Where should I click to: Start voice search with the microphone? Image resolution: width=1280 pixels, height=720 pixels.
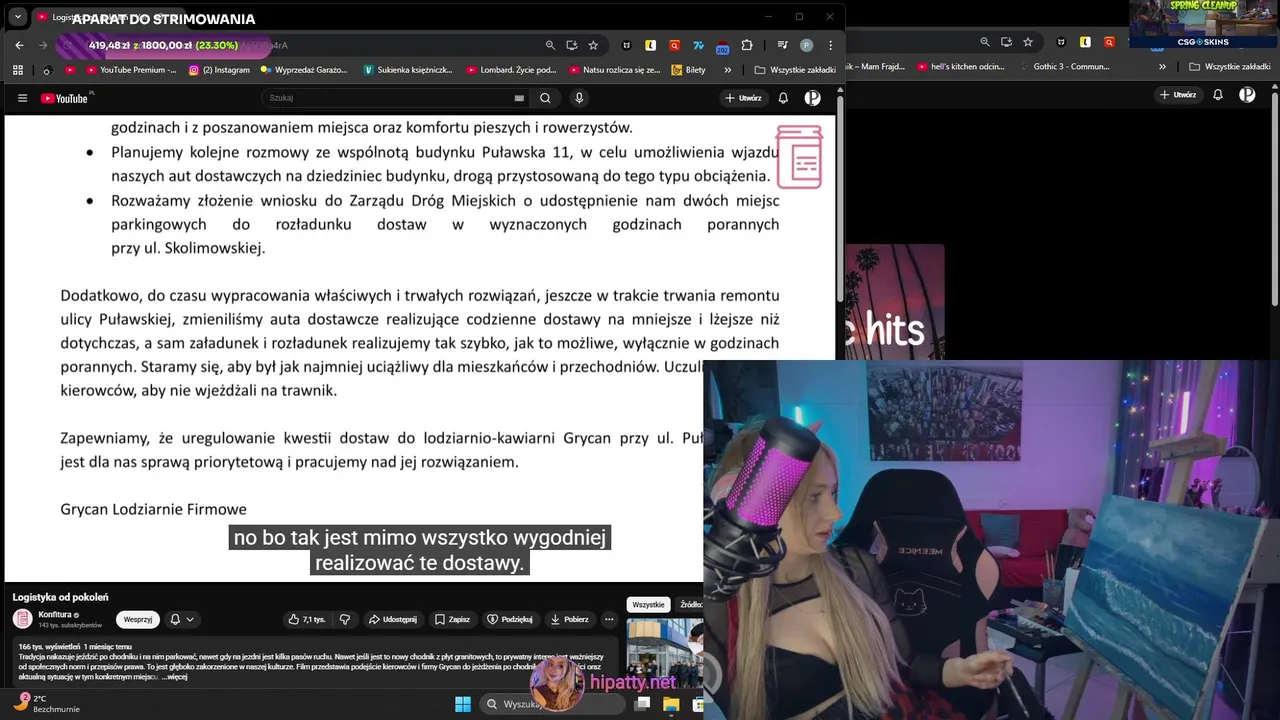(579, 98)
